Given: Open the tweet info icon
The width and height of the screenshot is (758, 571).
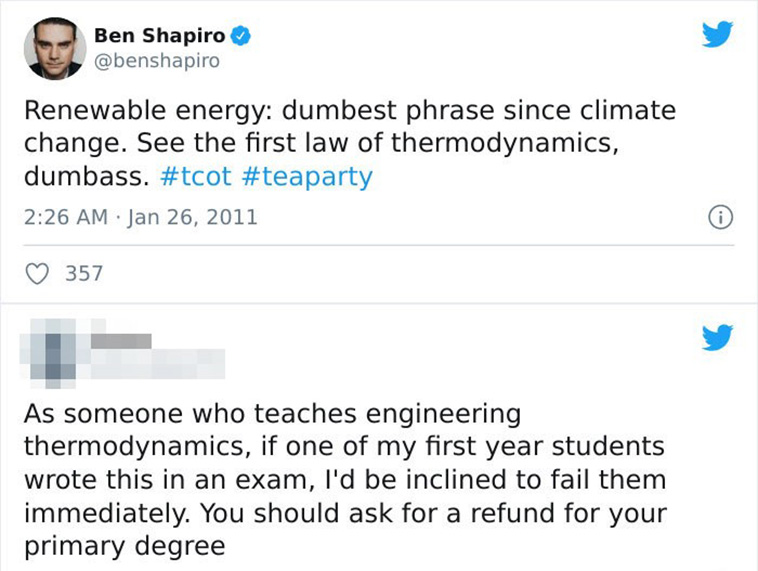Looking at the screenshot, I should coord(720,218).
